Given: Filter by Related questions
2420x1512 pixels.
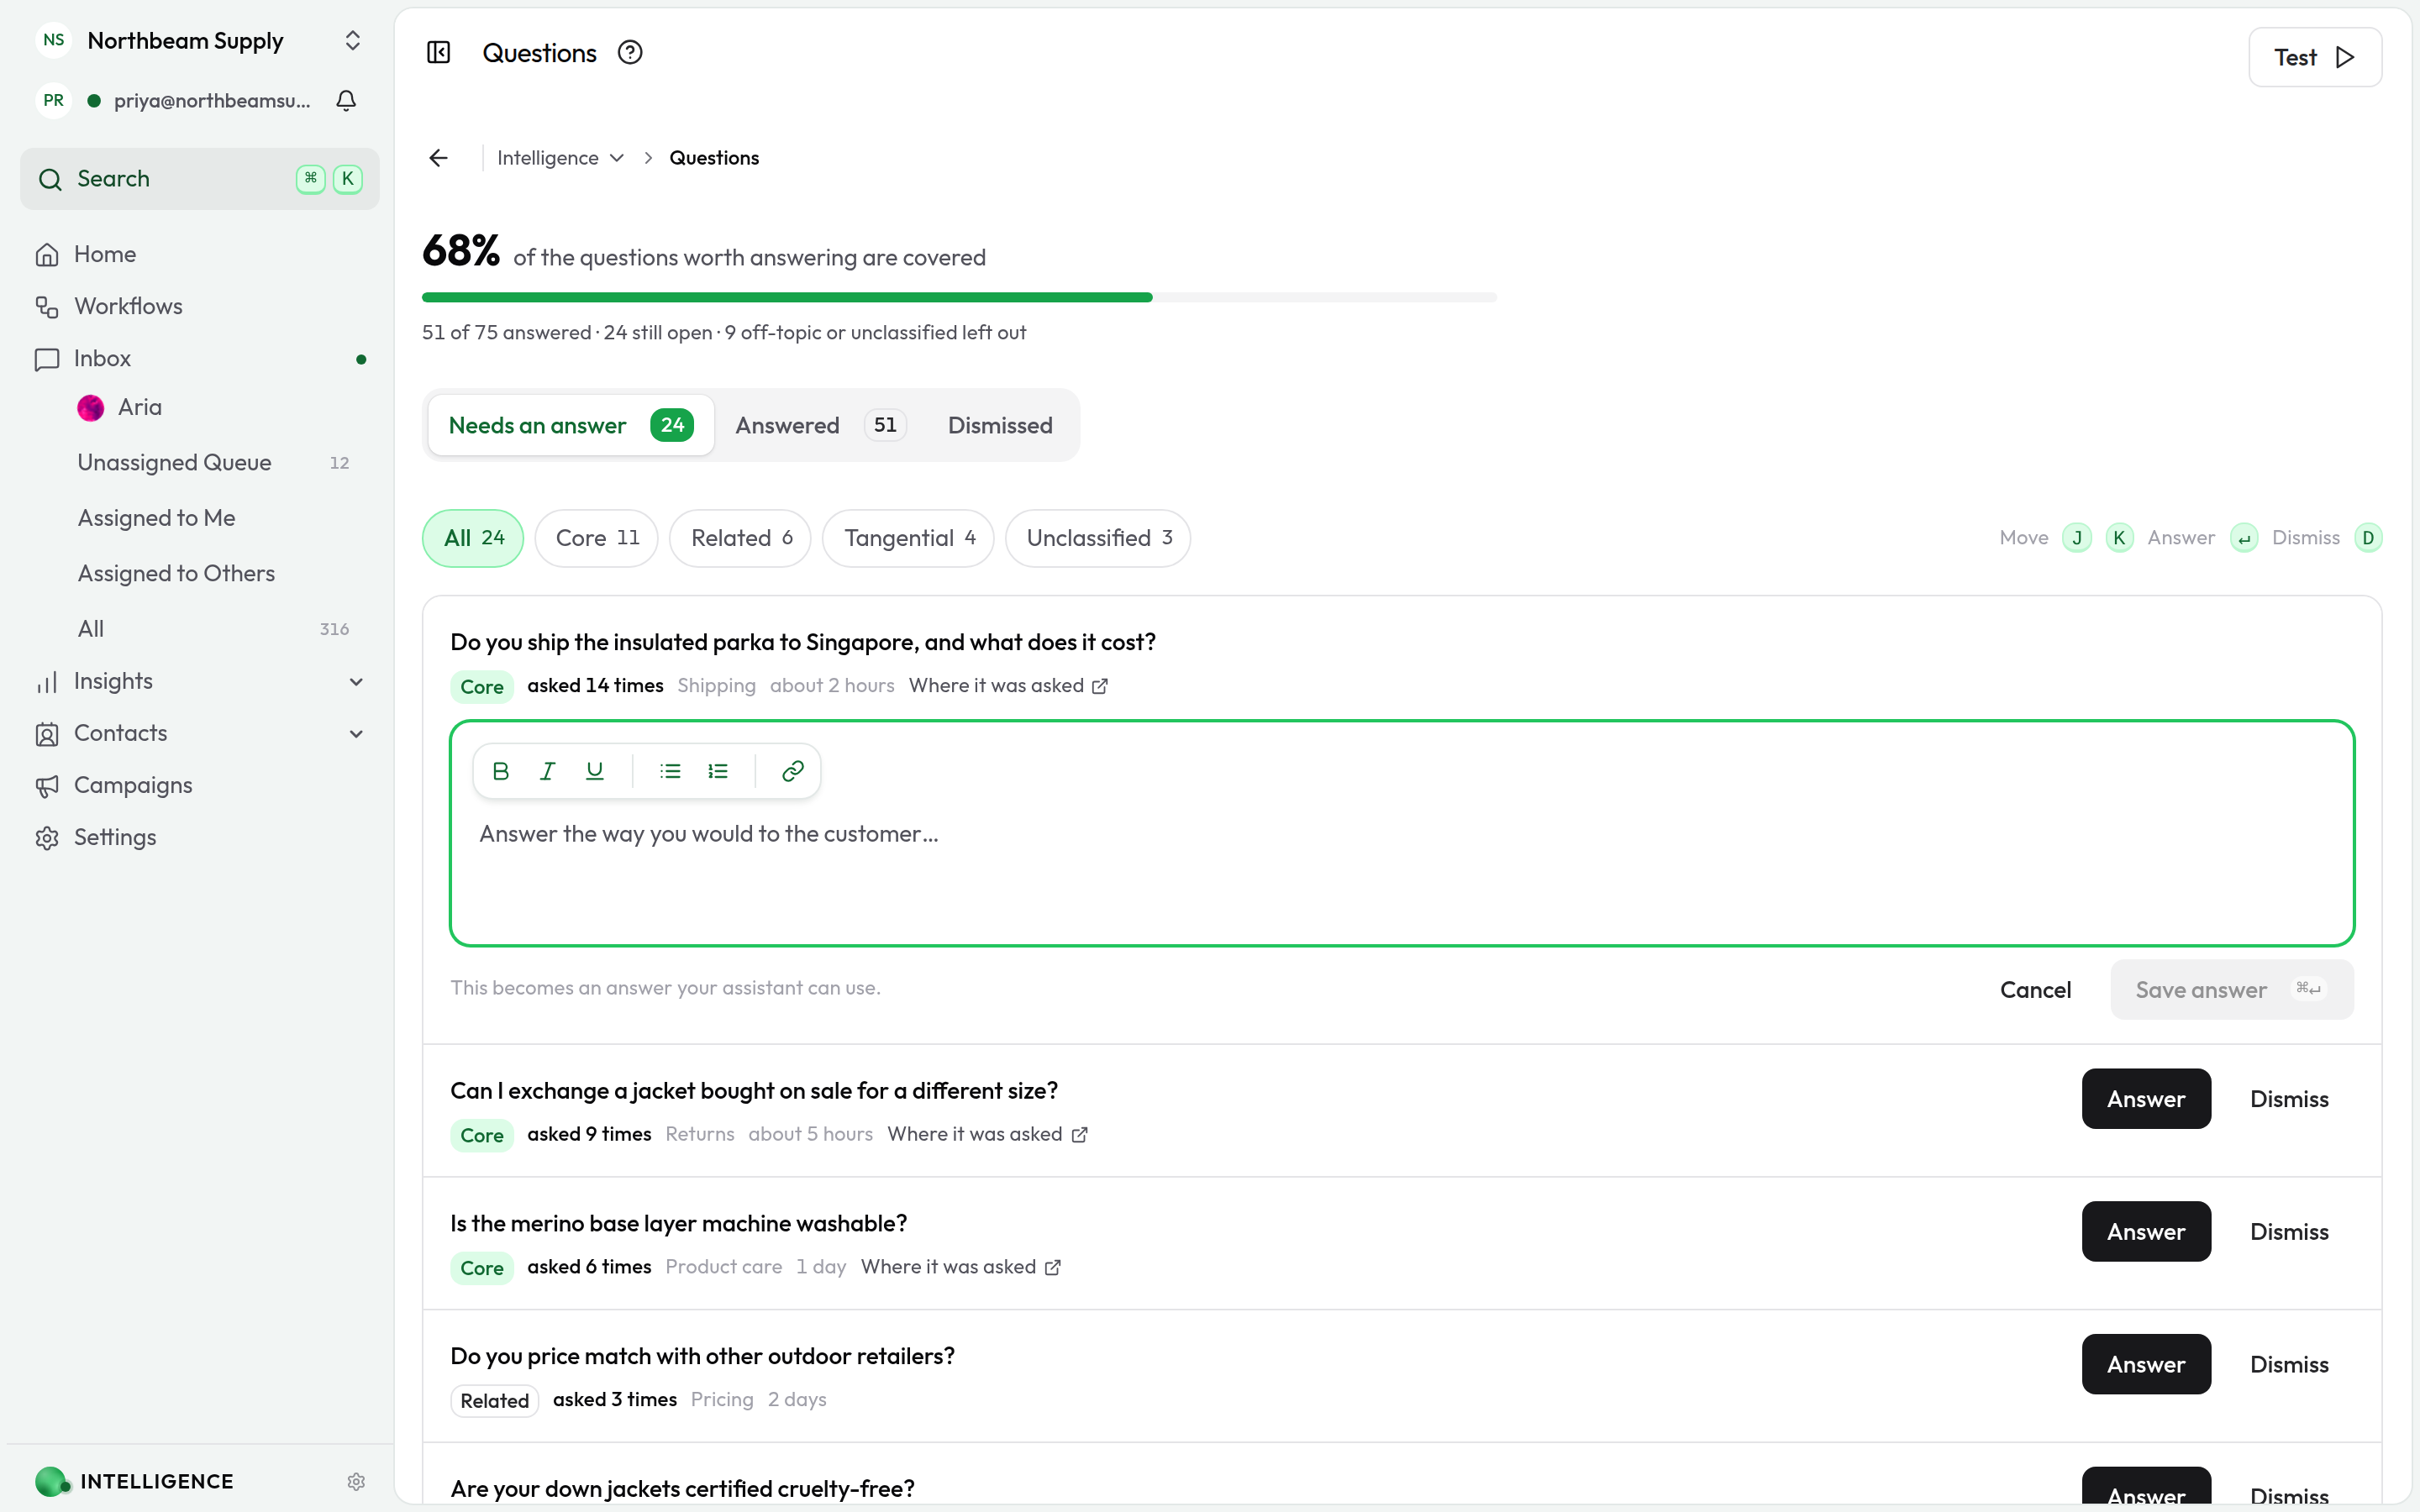Looking at the screenshot, I should (x=740, y=538).
